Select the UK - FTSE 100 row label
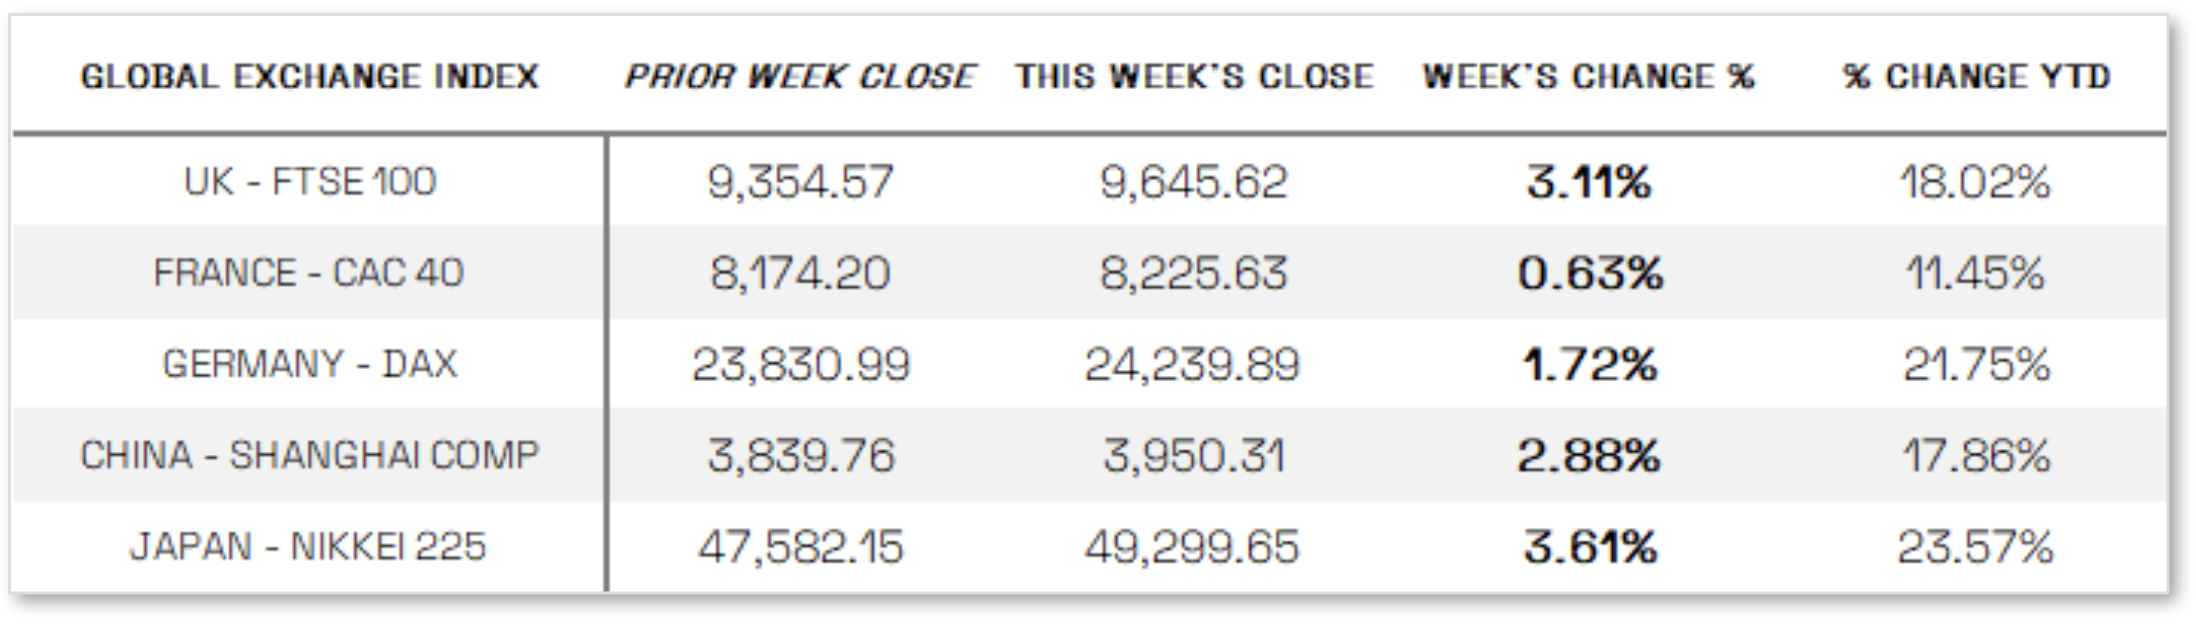Image resolution: width=2196 pixels, height=626 pixels. coord(310,182)
